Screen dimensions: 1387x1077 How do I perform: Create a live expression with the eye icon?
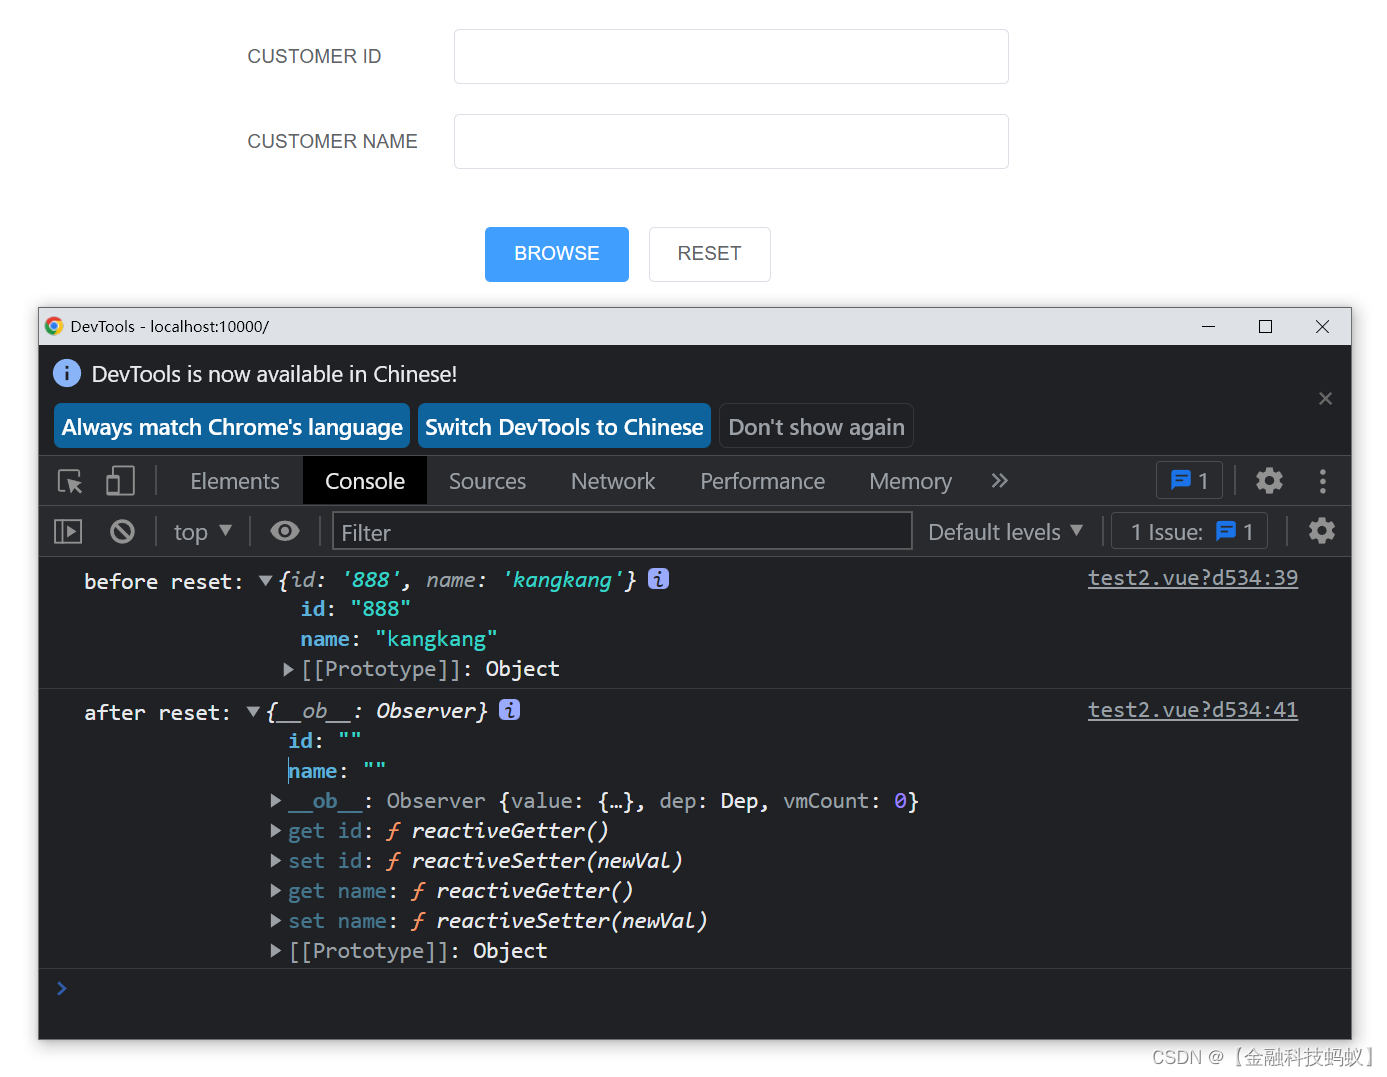coord(285,531)
